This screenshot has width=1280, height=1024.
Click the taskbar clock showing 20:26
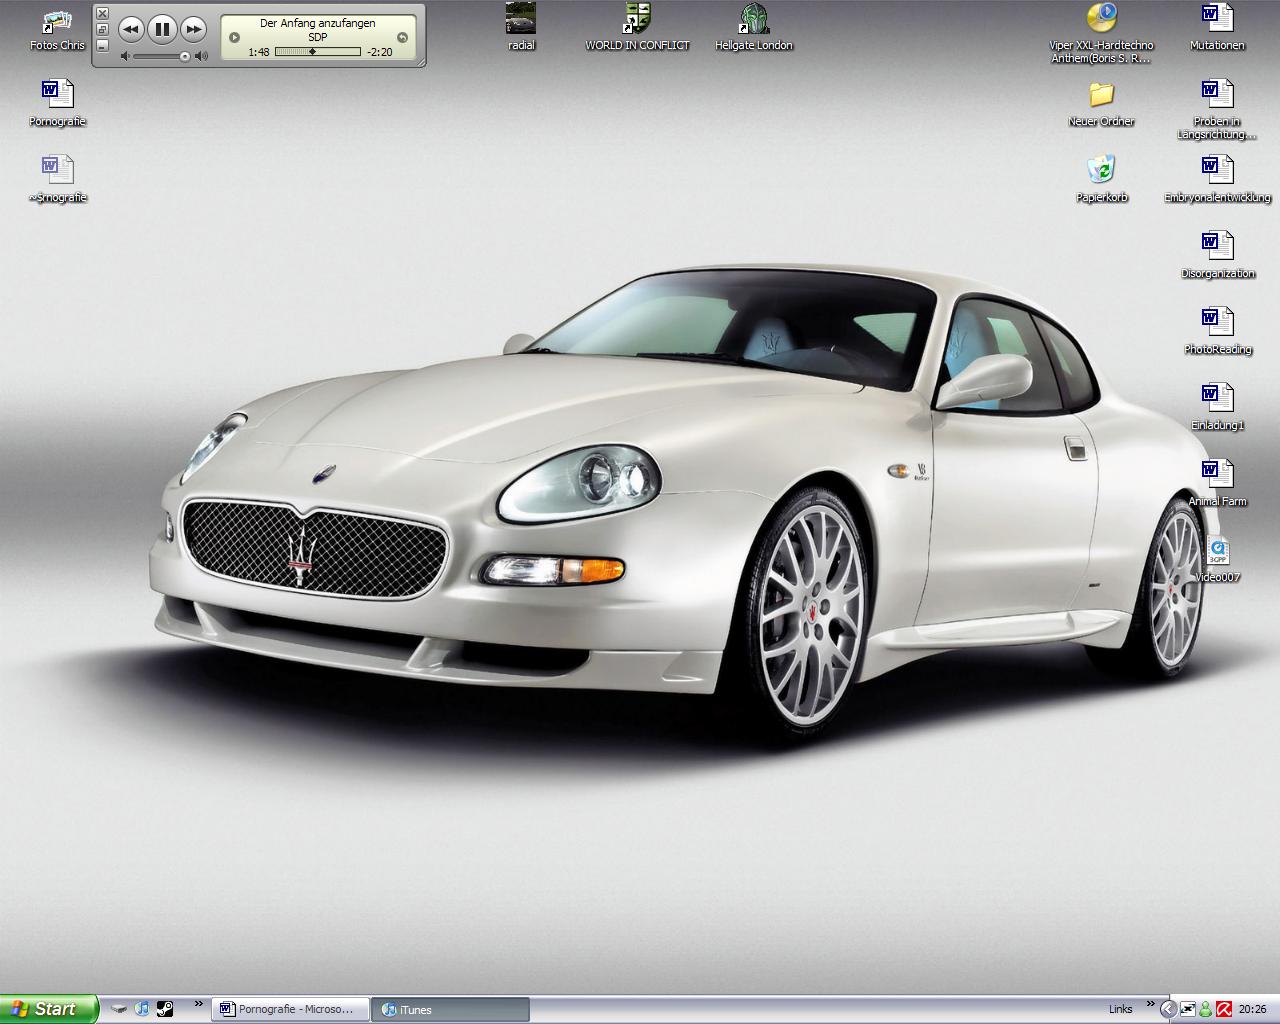(x=1252, y=1009)
